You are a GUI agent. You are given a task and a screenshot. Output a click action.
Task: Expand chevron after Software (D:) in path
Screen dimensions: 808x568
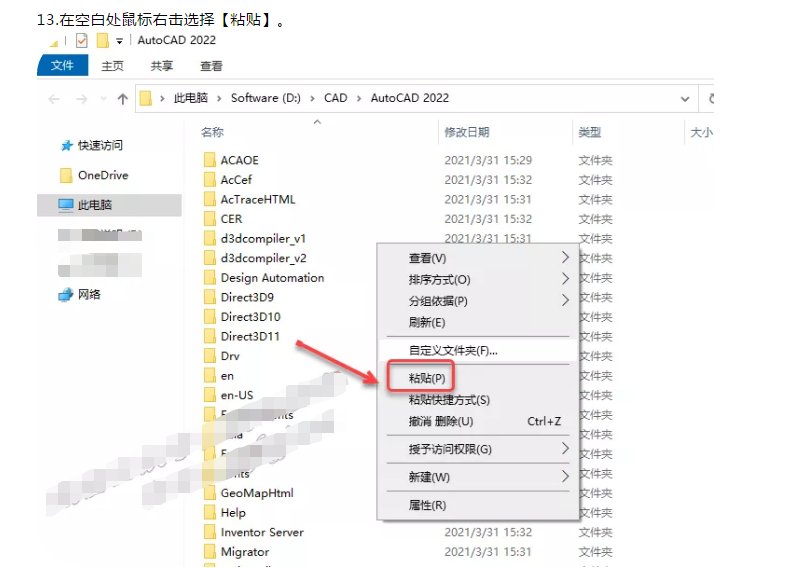pos(312,98)
